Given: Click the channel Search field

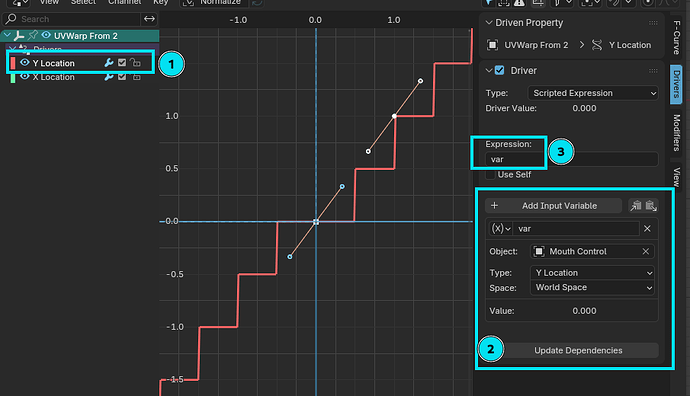Looking at the screenshot, I should pos(72,19).
